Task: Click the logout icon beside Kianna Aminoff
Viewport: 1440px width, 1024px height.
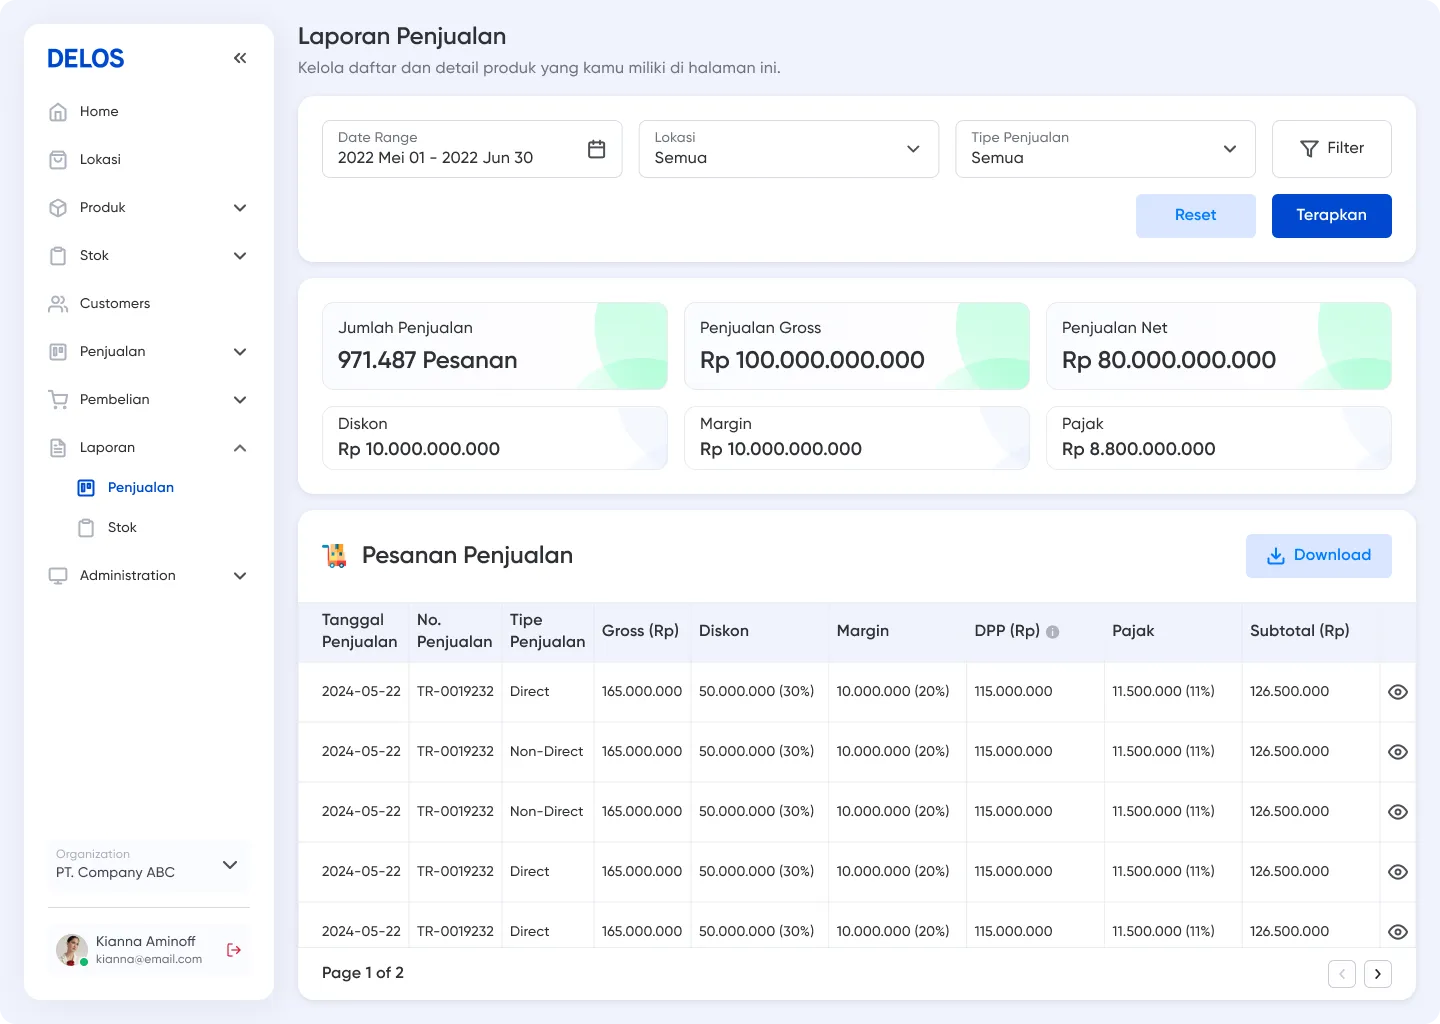Action: coord(234,950)
